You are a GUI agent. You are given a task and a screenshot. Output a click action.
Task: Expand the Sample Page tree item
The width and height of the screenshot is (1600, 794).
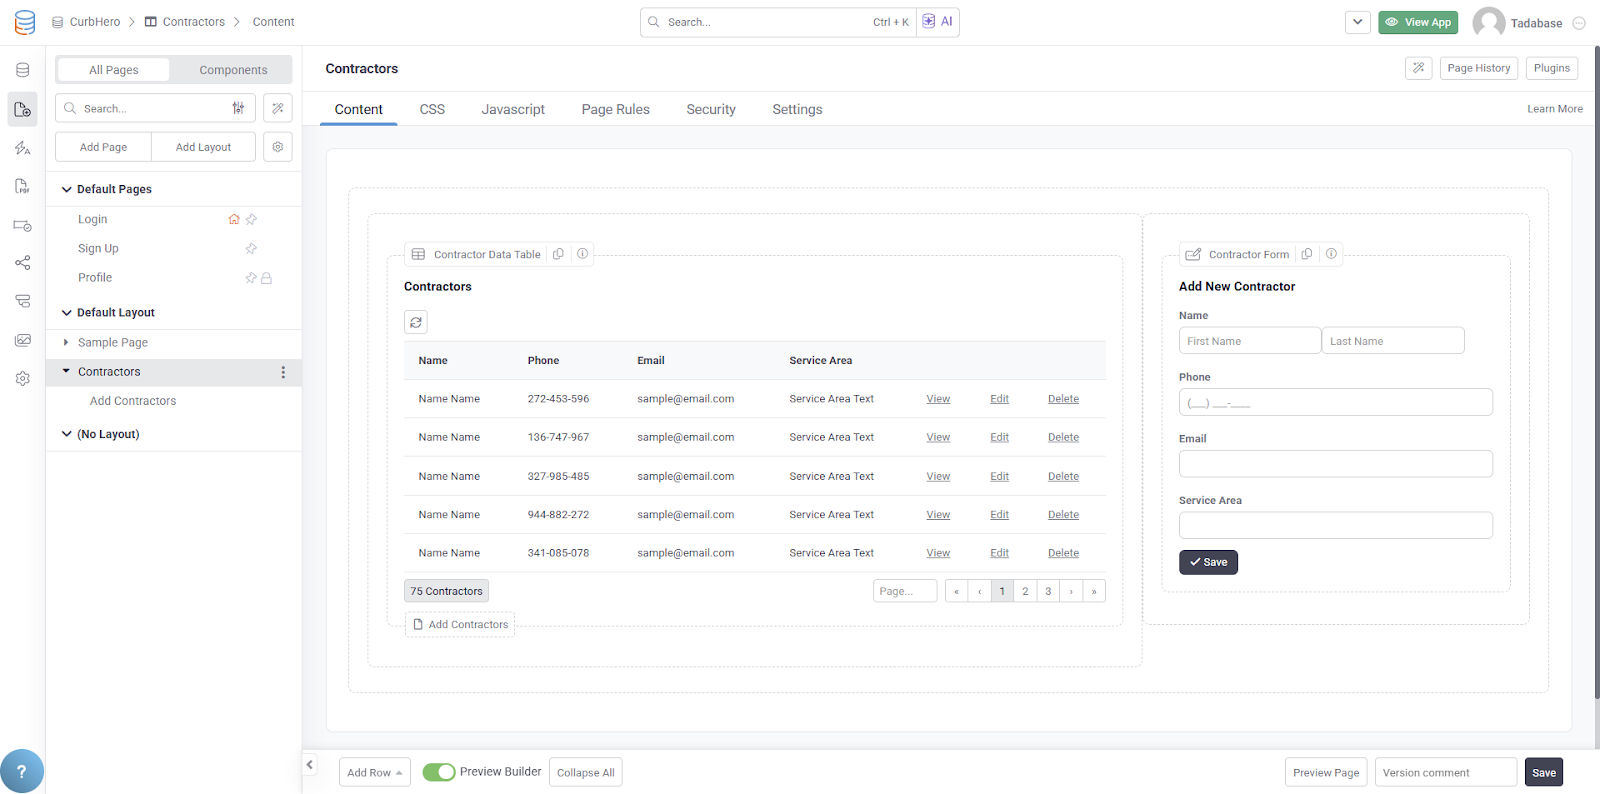[66, 342]
